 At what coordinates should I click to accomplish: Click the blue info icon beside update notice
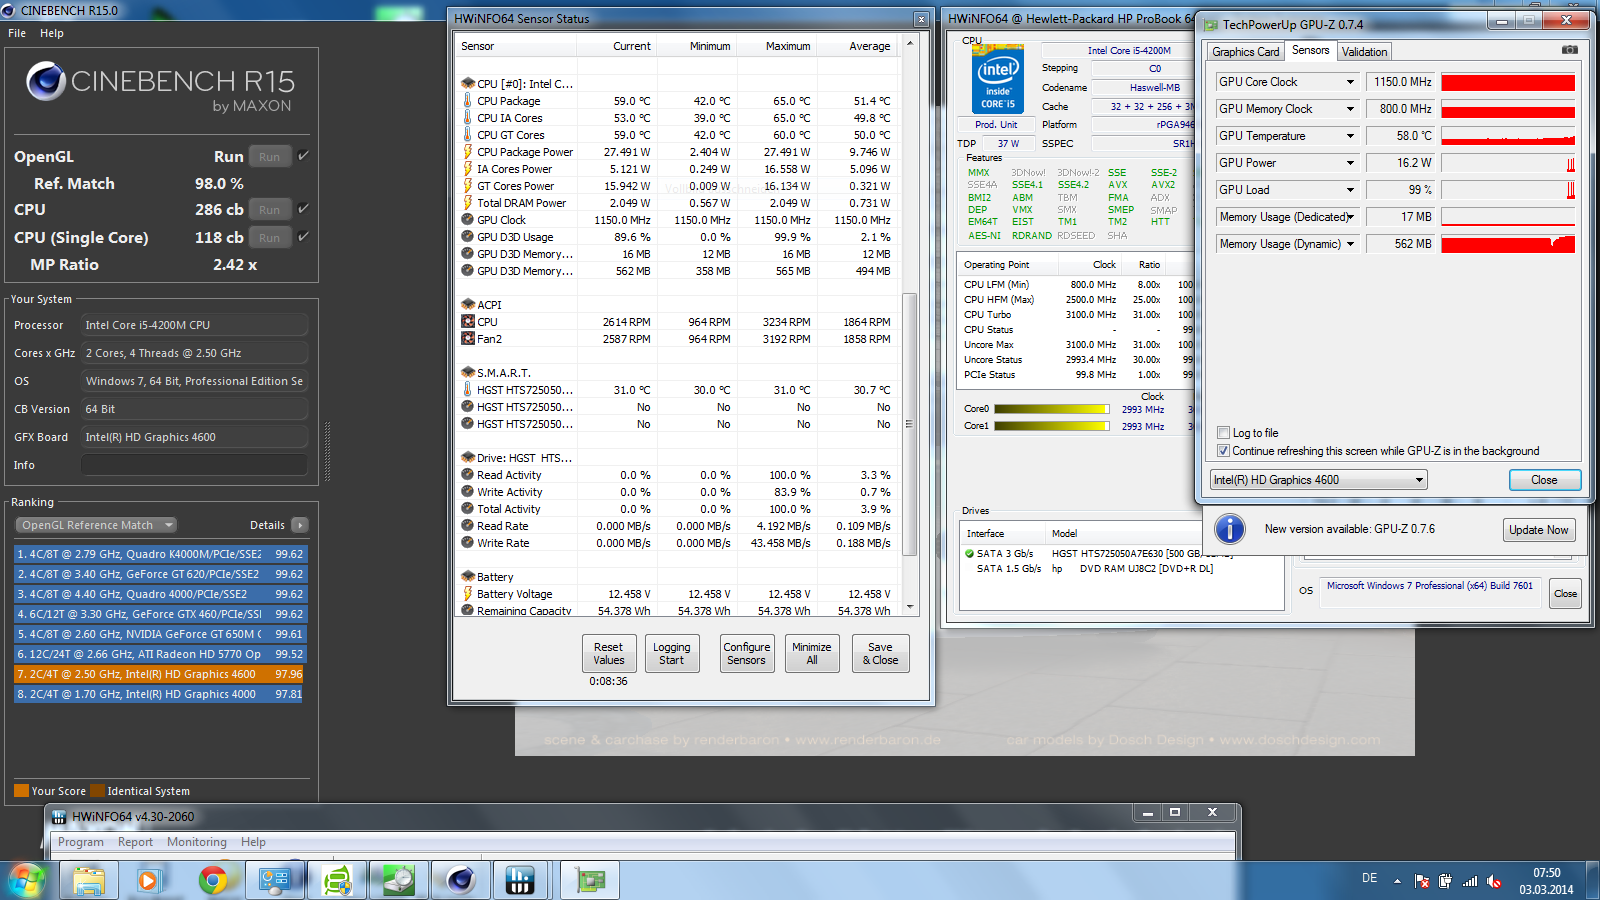pyautogui.click(x=1229, y=529)
